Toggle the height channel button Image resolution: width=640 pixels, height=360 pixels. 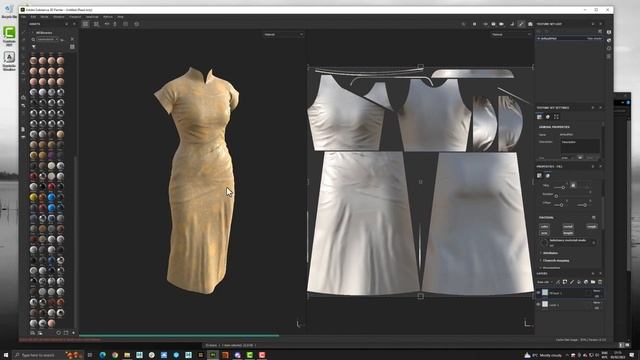[x=568, y=233]
